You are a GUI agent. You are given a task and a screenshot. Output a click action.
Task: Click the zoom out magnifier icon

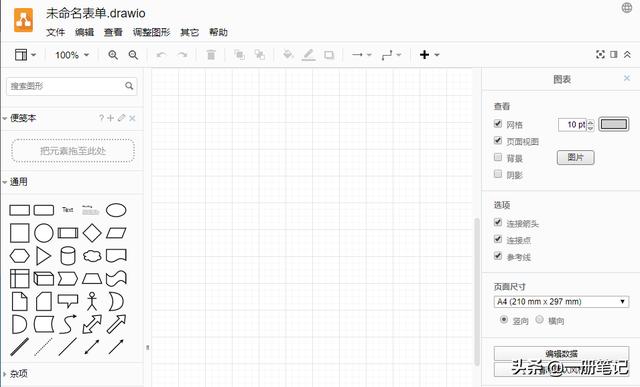pyautogui.click(x=133, y=55)
